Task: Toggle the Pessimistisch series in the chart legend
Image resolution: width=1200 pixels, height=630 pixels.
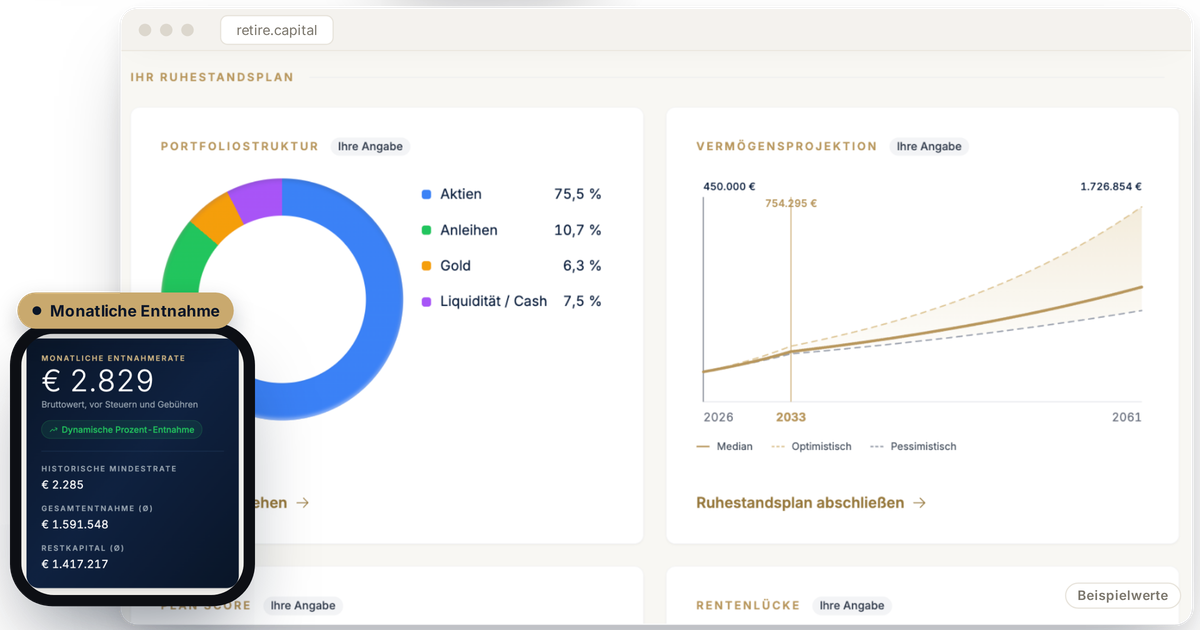Action: coord(913,446)
